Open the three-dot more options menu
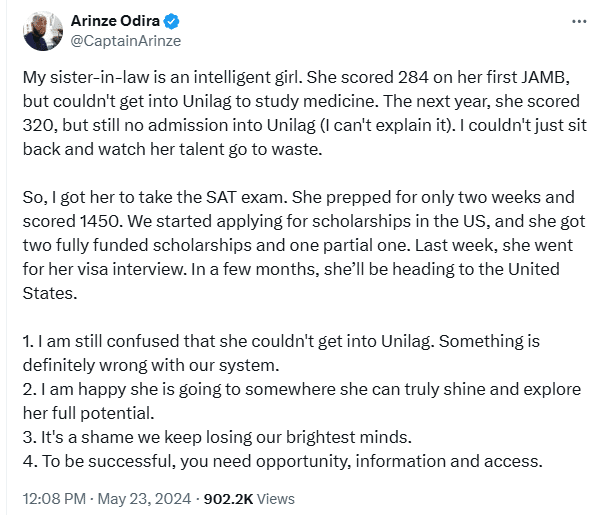This screenshot has width=604, height=515. [578, 20]
